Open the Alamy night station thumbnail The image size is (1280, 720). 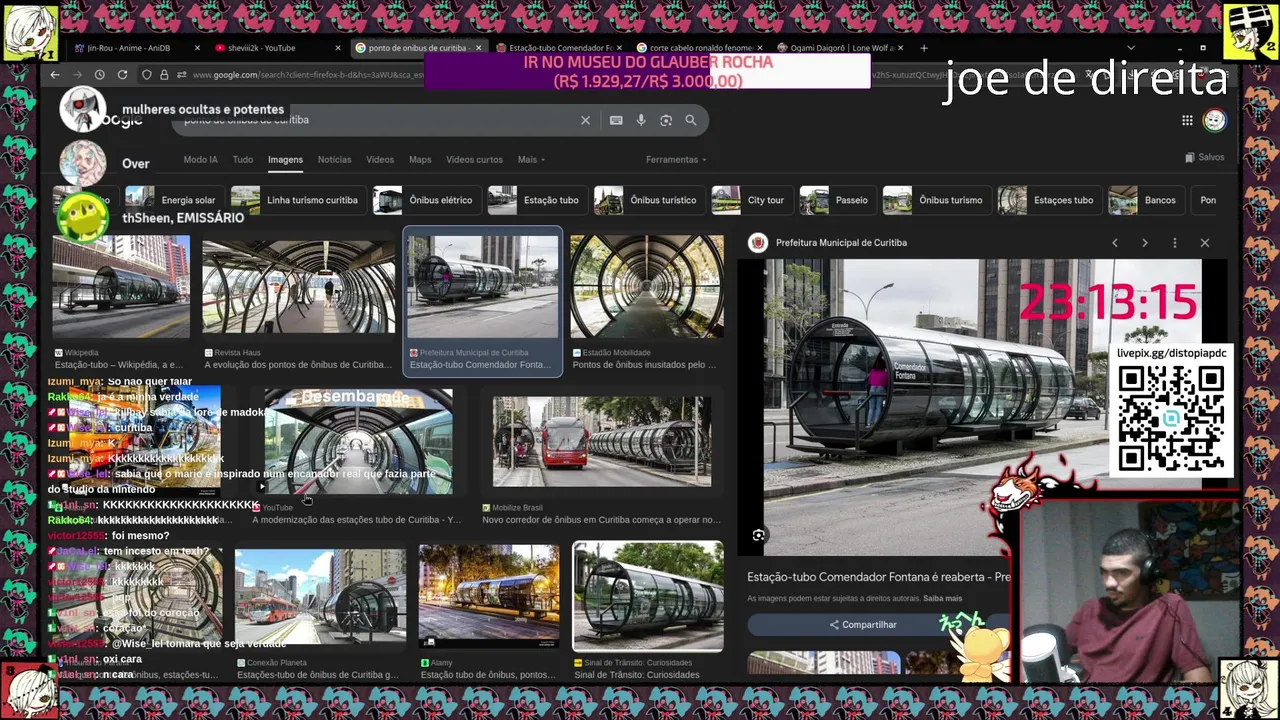(489, 596)
